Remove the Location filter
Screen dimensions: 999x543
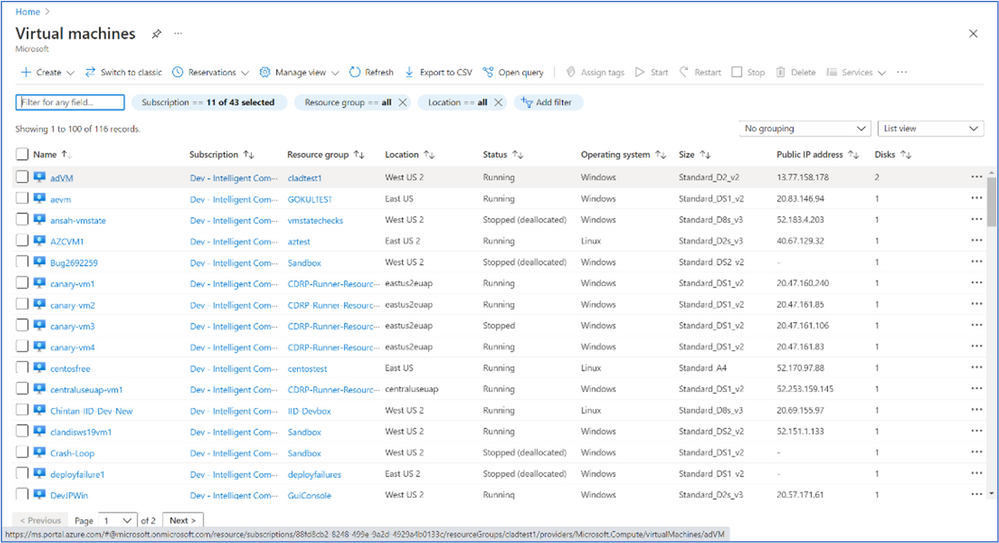pos(498,102)
